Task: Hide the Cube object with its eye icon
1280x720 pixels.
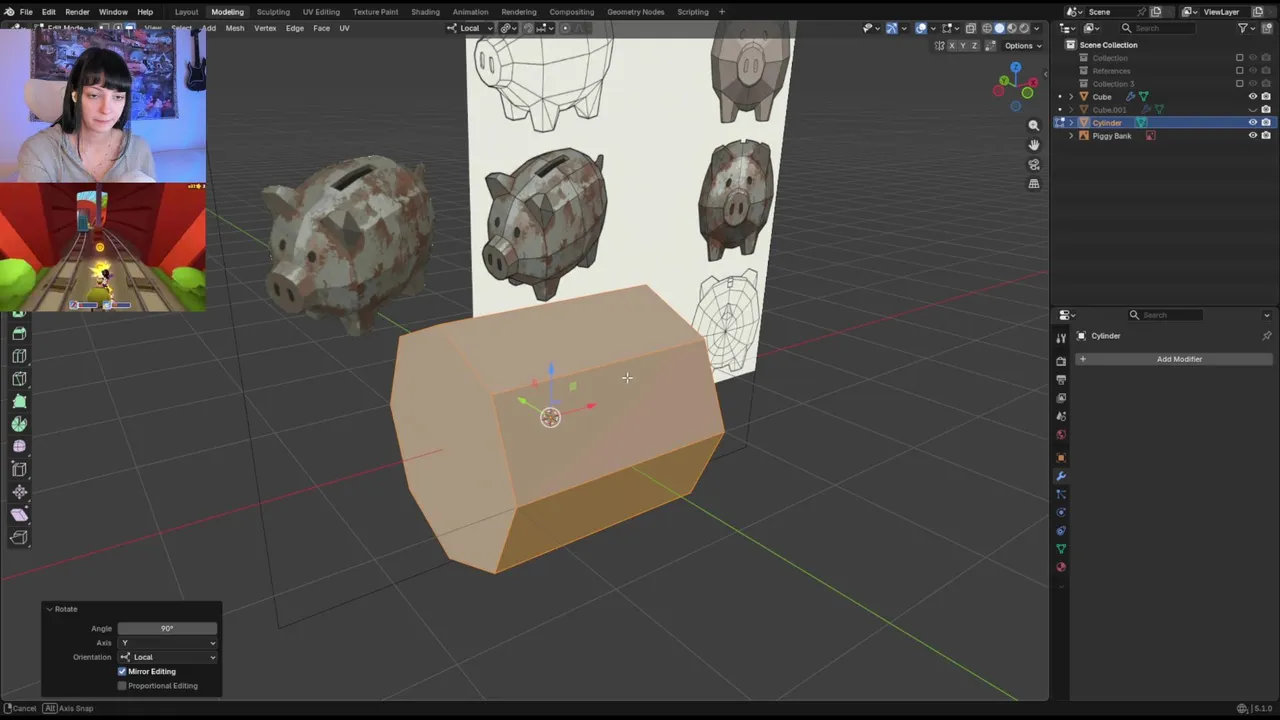Action: [x=1253, y=97]
